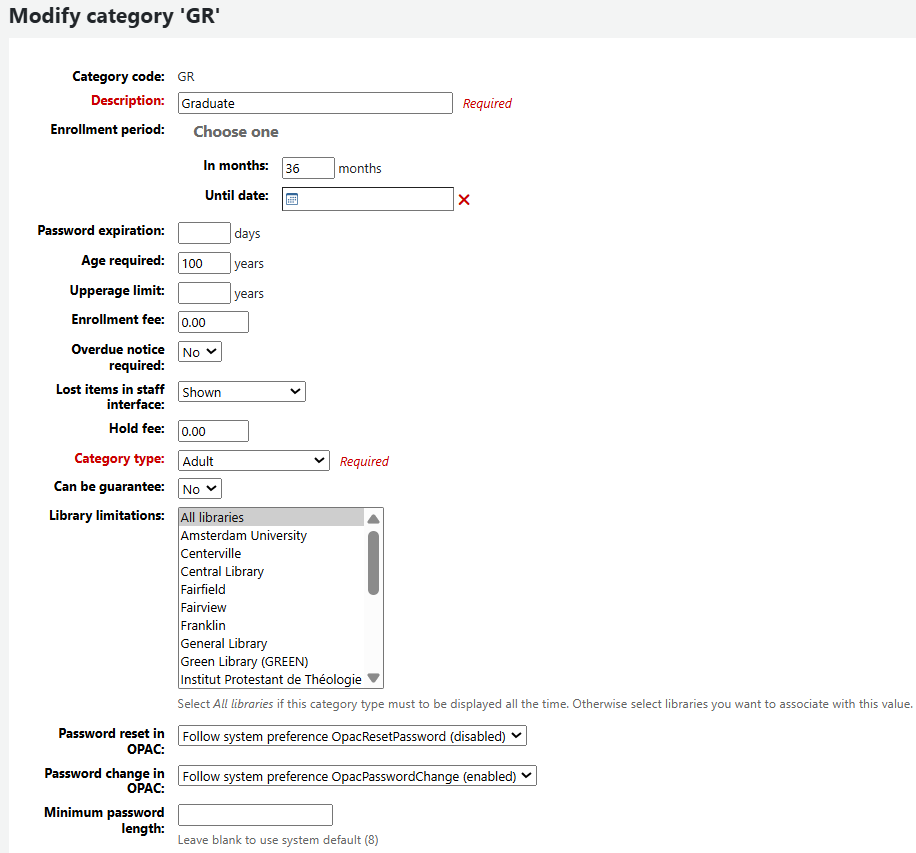Click the Can be guarantee label
Viewport: 916px width, 853px height.
(x=109, y=487)
